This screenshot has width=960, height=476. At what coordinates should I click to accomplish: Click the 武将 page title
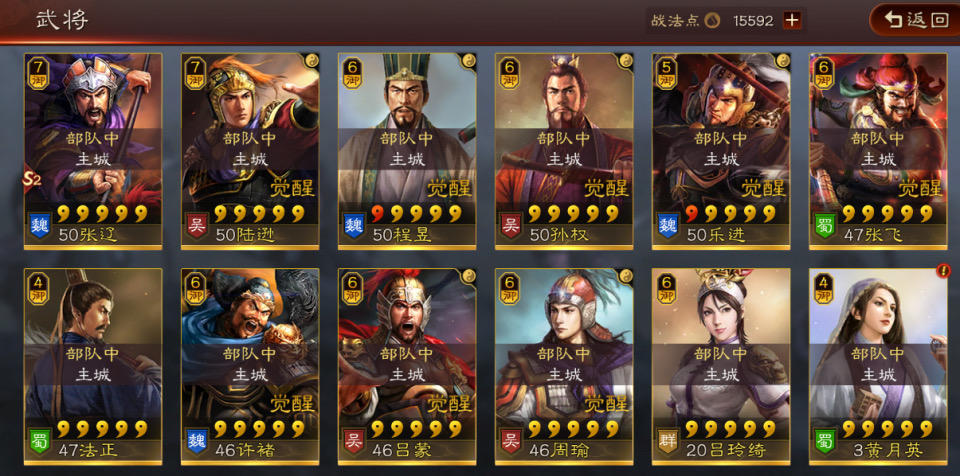pyautogui.click(x=61, y=20)
